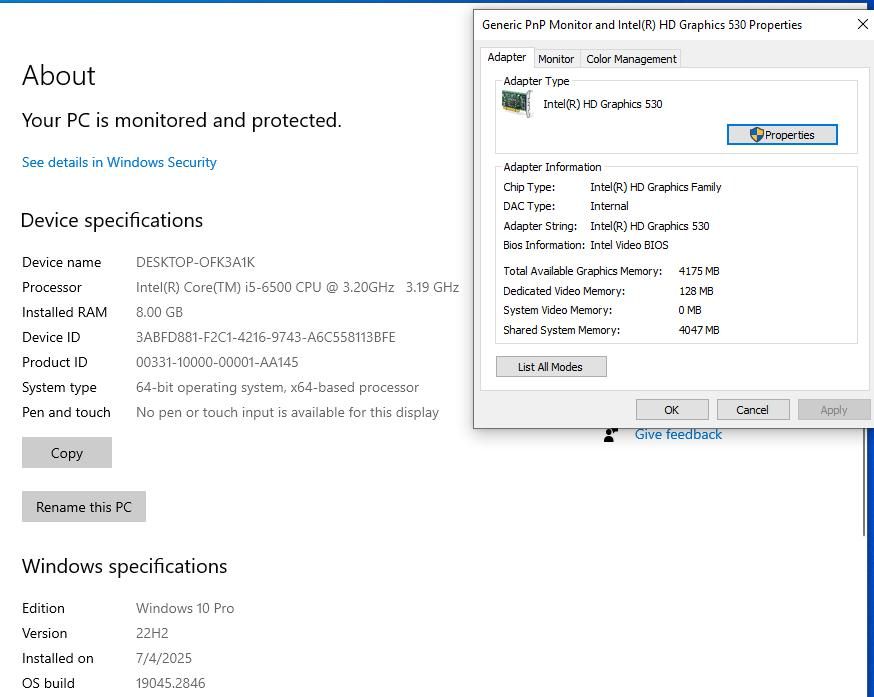Cancel the graphics properties dialog
Screen dimensions: 874x697
click(752, 410)
